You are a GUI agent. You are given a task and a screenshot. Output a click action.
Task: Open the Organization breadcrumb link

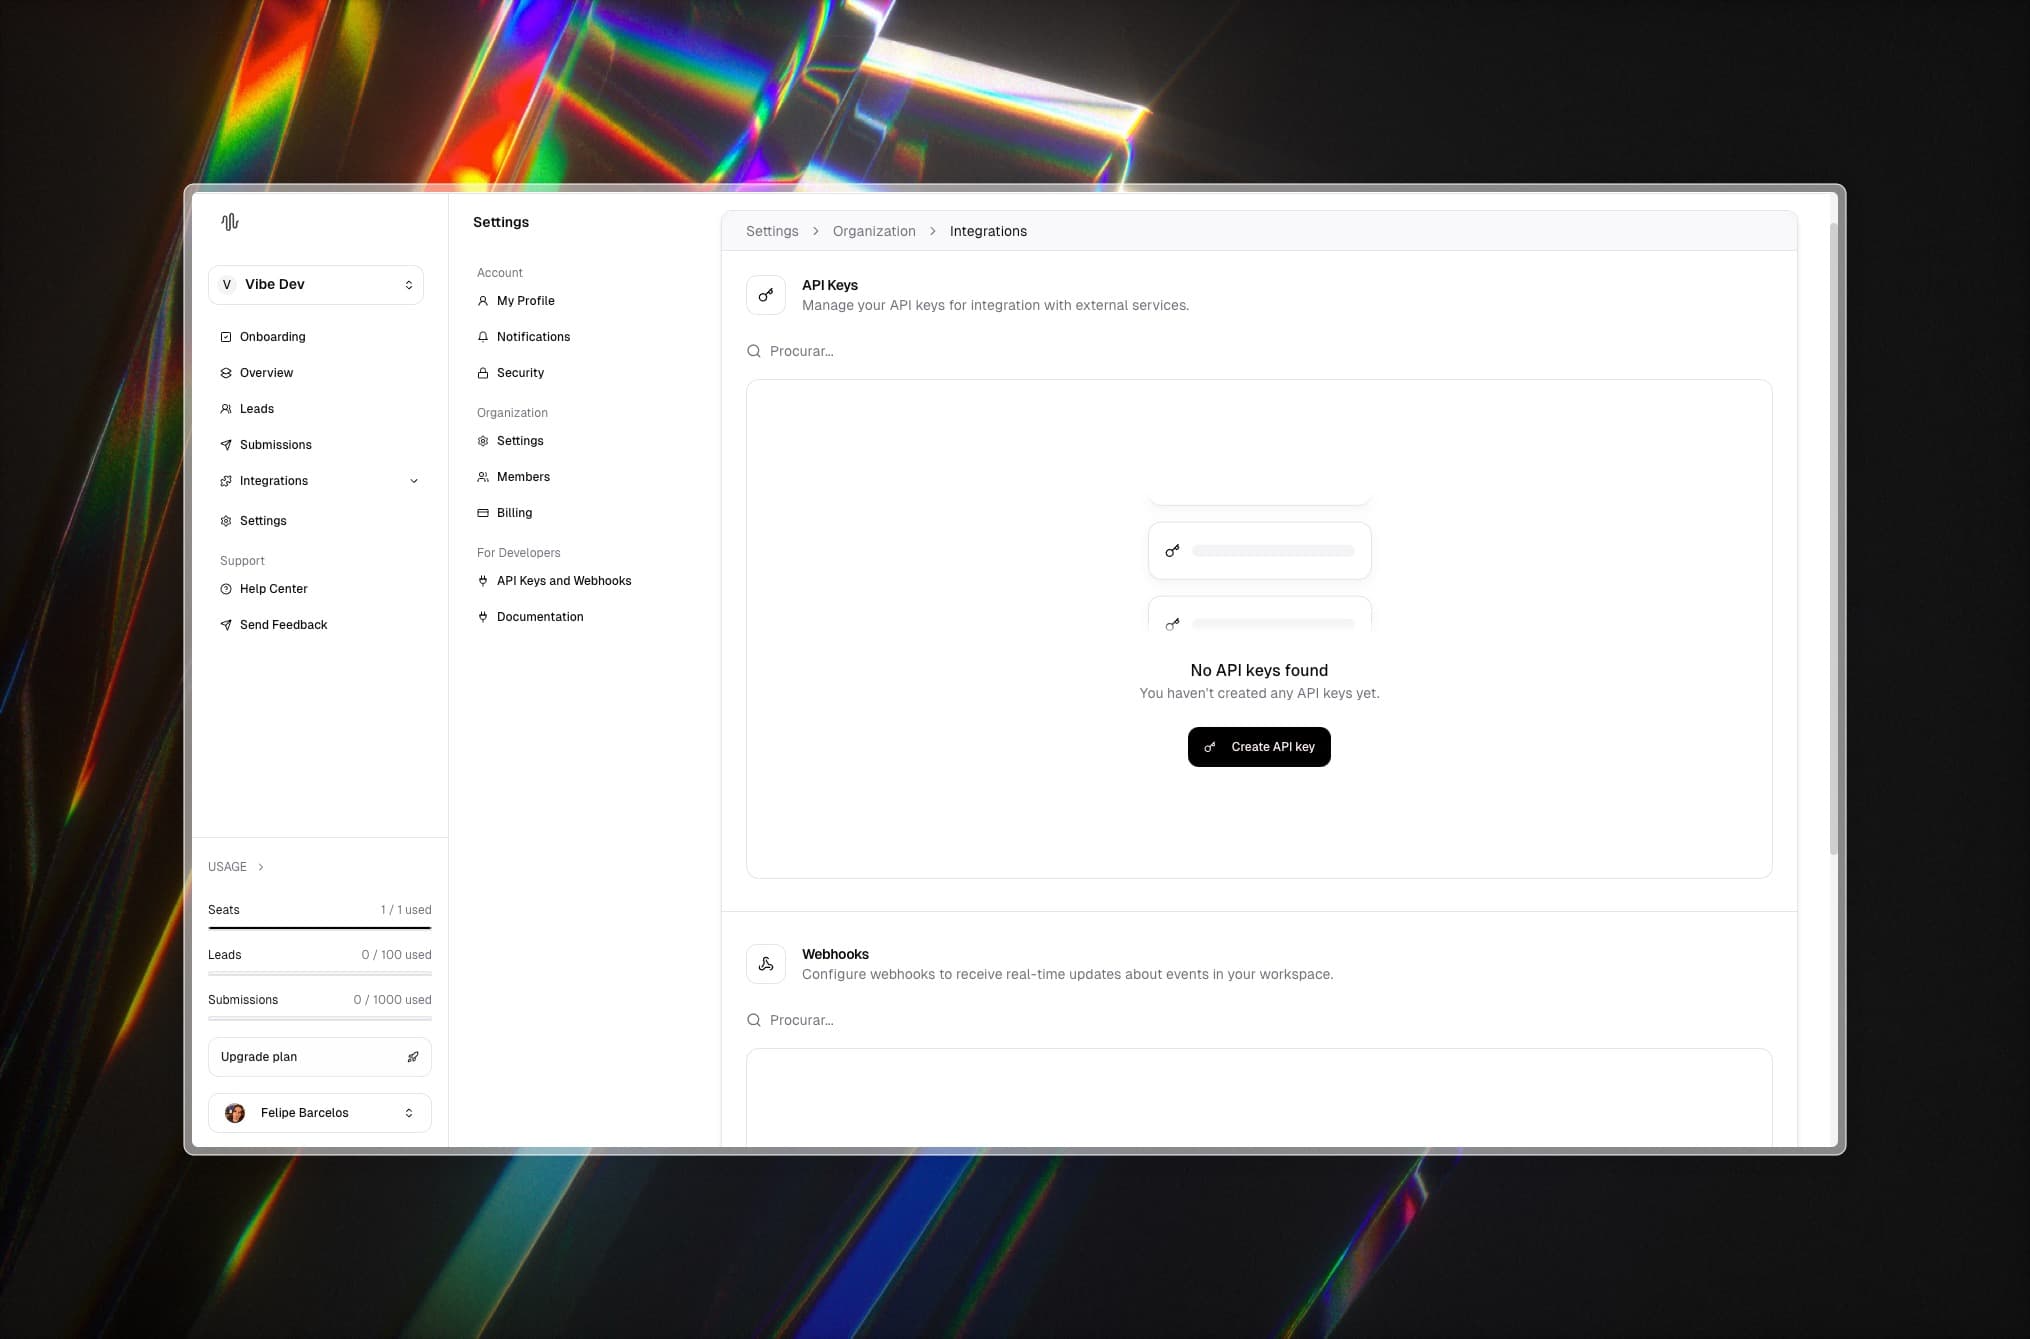873,231
